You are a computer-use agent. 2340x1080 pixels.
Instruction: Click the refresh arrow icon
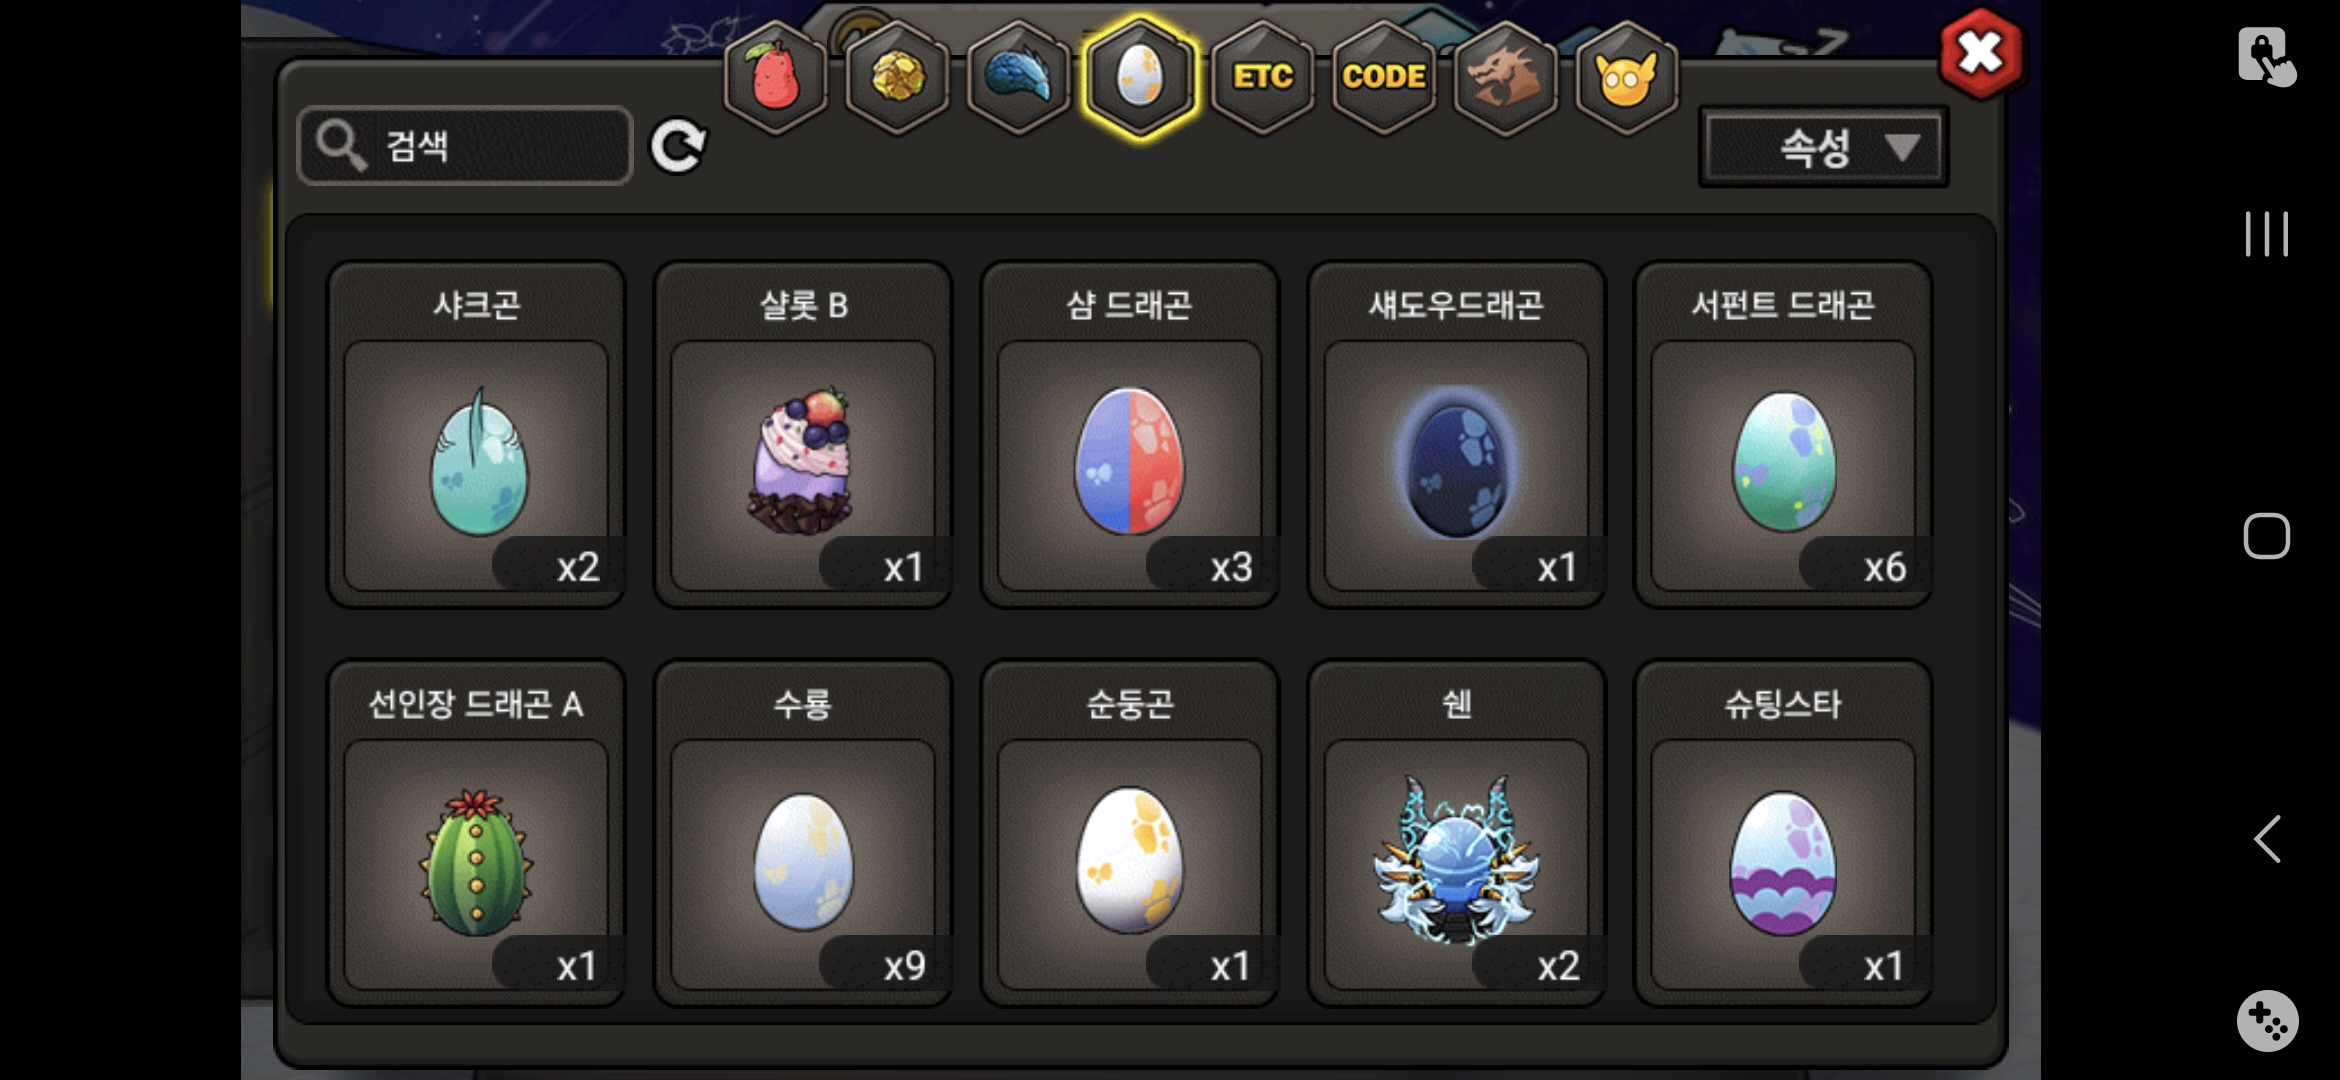(x=679, y=147)
